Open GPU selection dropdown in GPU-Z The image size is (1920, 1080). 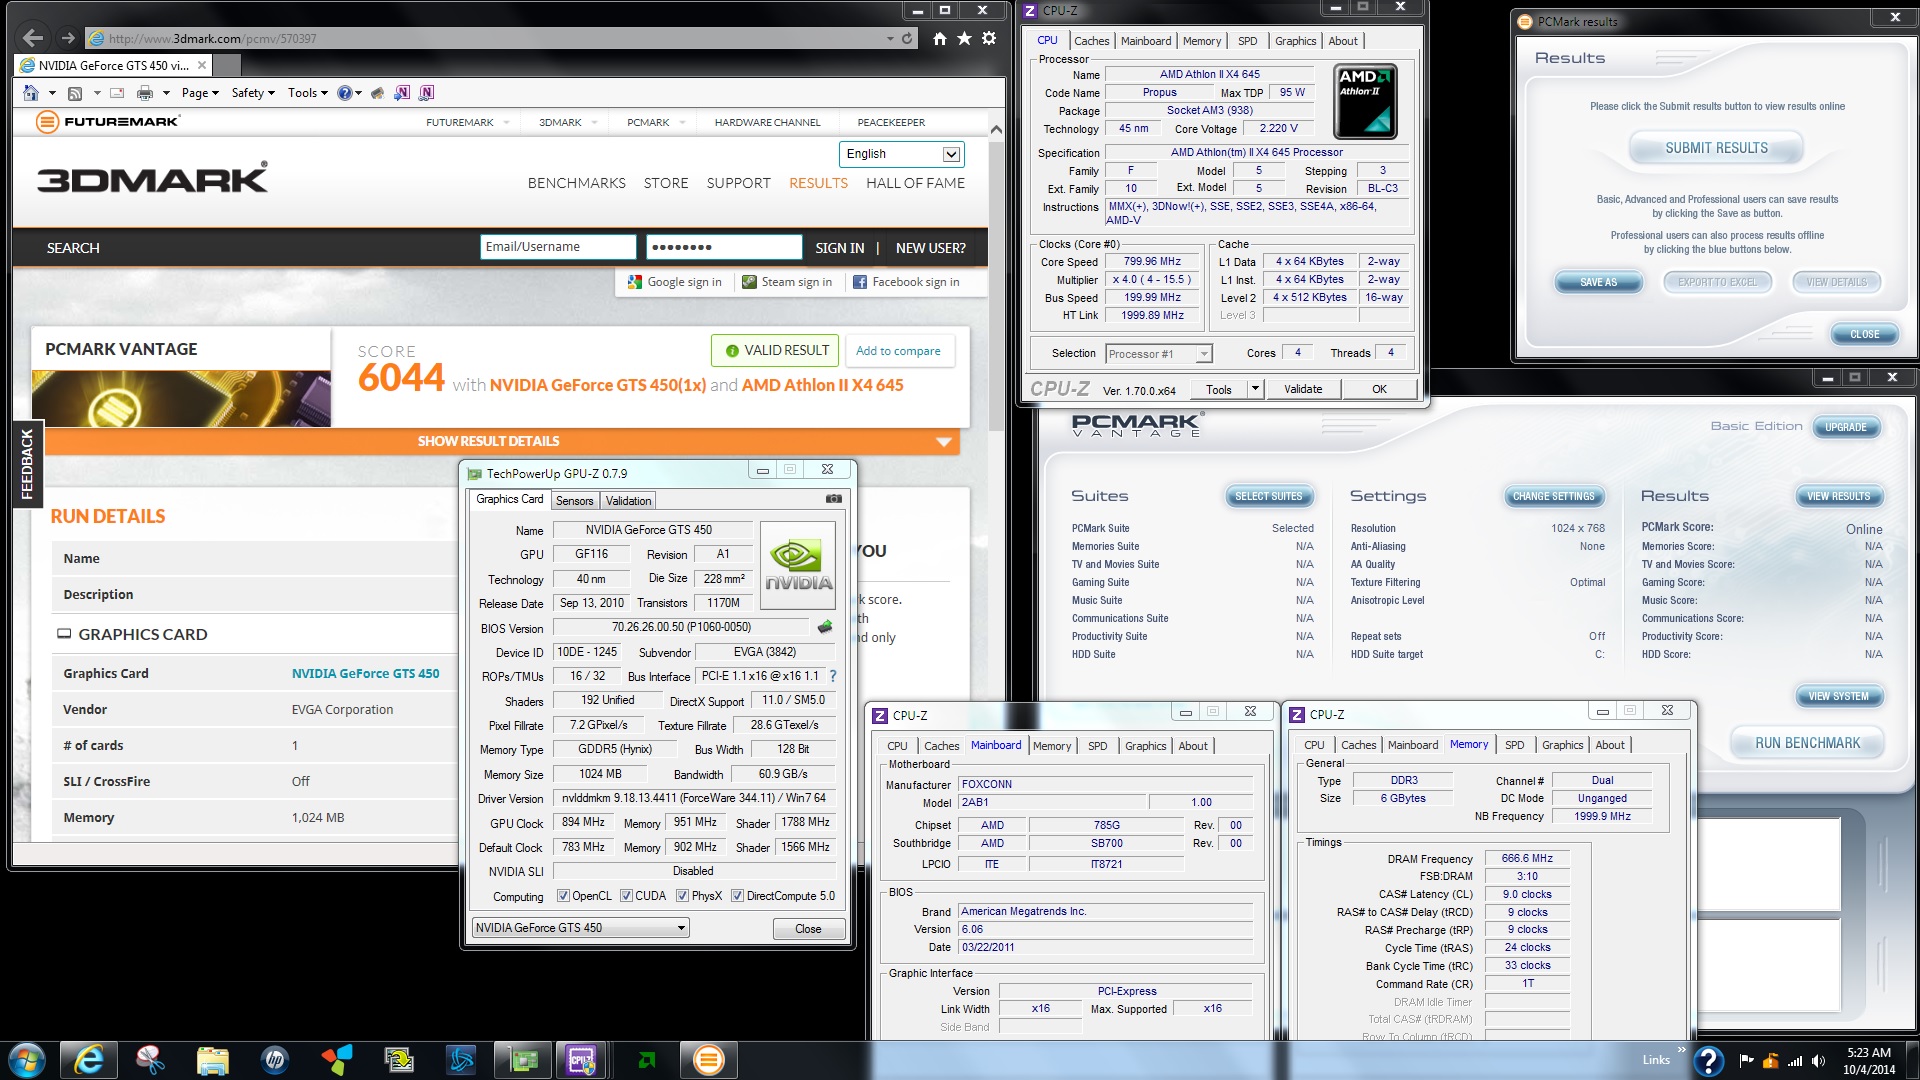point(580,928)
